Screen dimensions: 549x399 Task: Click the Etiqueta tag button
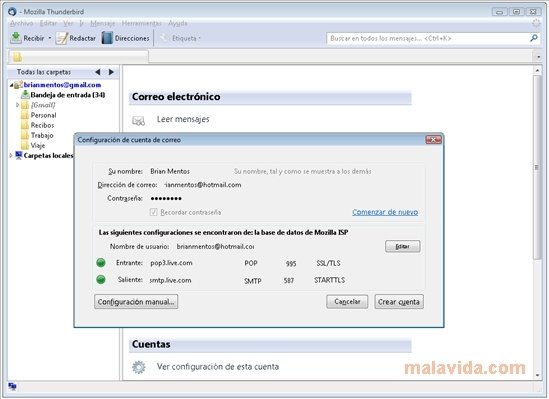click(x=180, y=38)
